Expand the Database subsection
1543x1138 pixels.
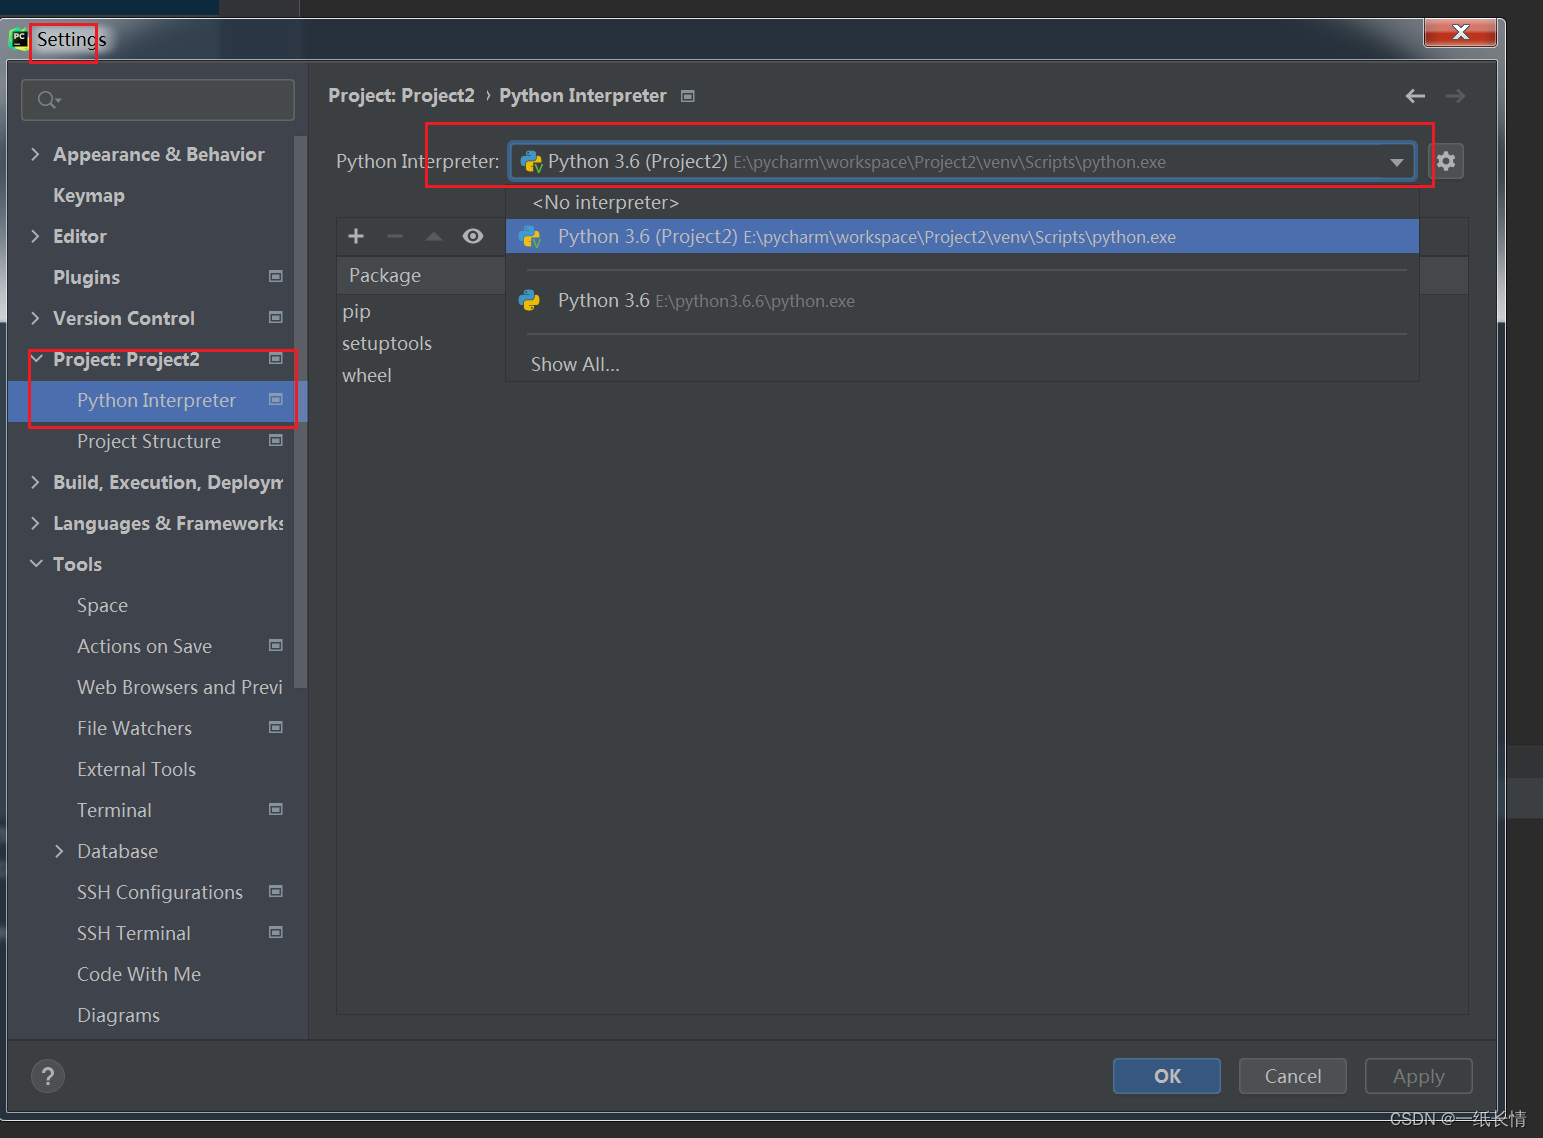tap(59, 851)
